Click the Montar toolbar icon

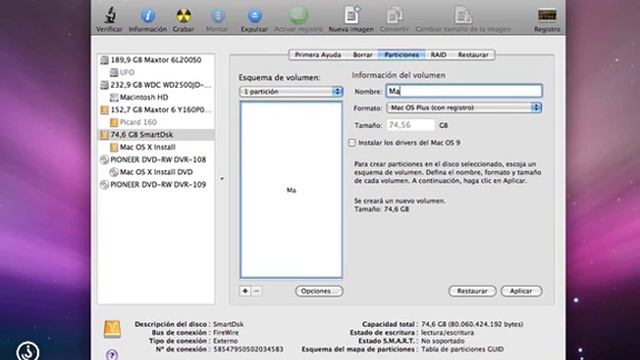(x=218, y=16)
